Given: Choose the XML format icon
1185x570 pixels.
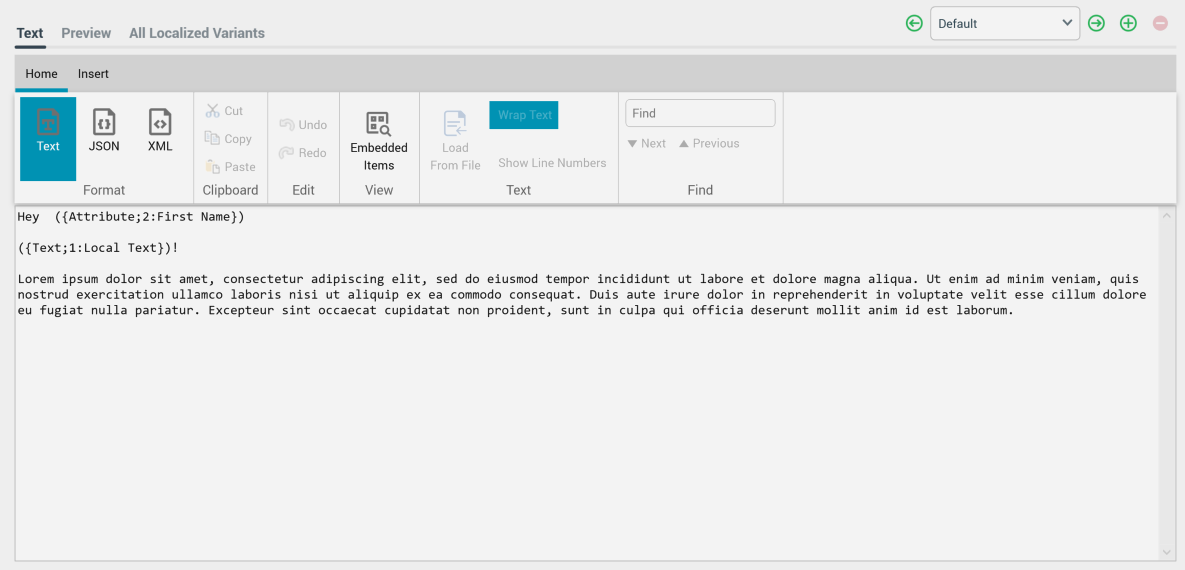Looking at the screenshot, I should tap(160, 123).
